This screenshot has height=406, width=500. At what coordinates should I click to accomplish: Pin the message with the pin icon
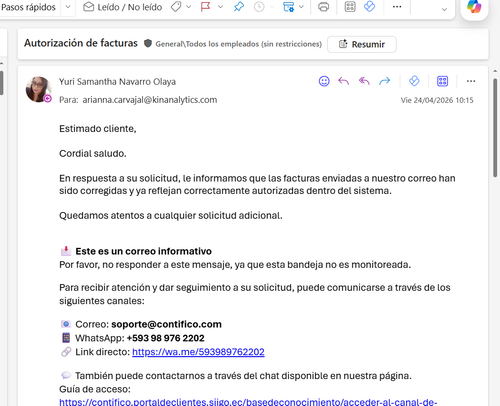(x=239, y=7)
